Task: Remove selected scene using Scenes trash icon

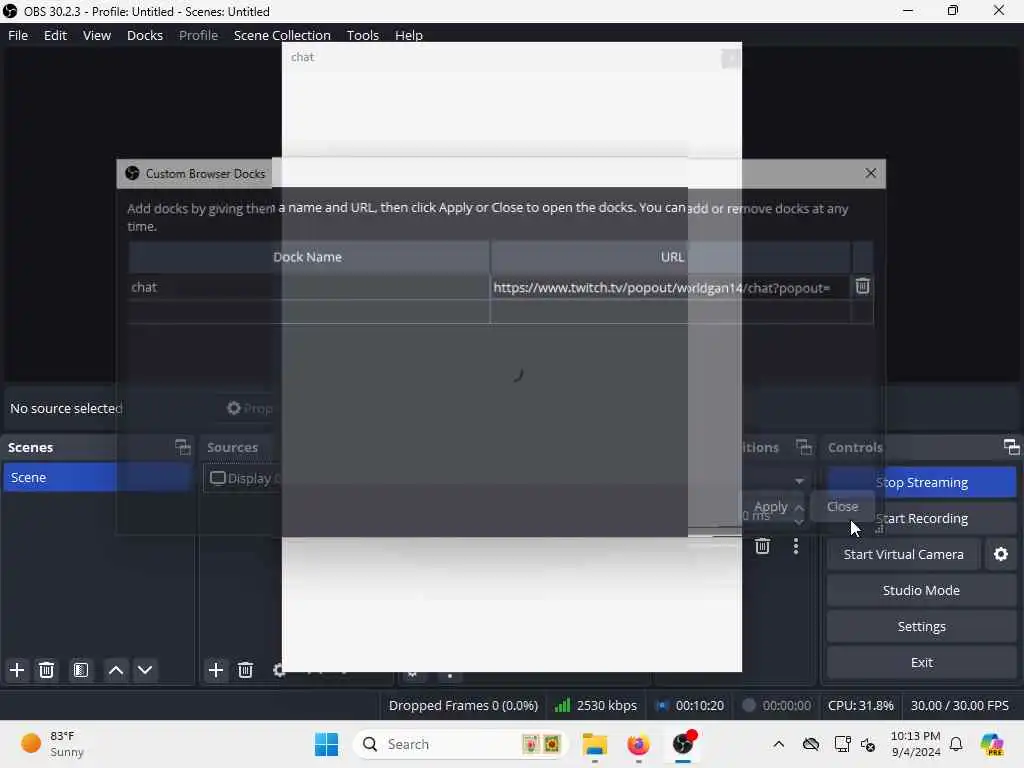Action: click(46, 670)
